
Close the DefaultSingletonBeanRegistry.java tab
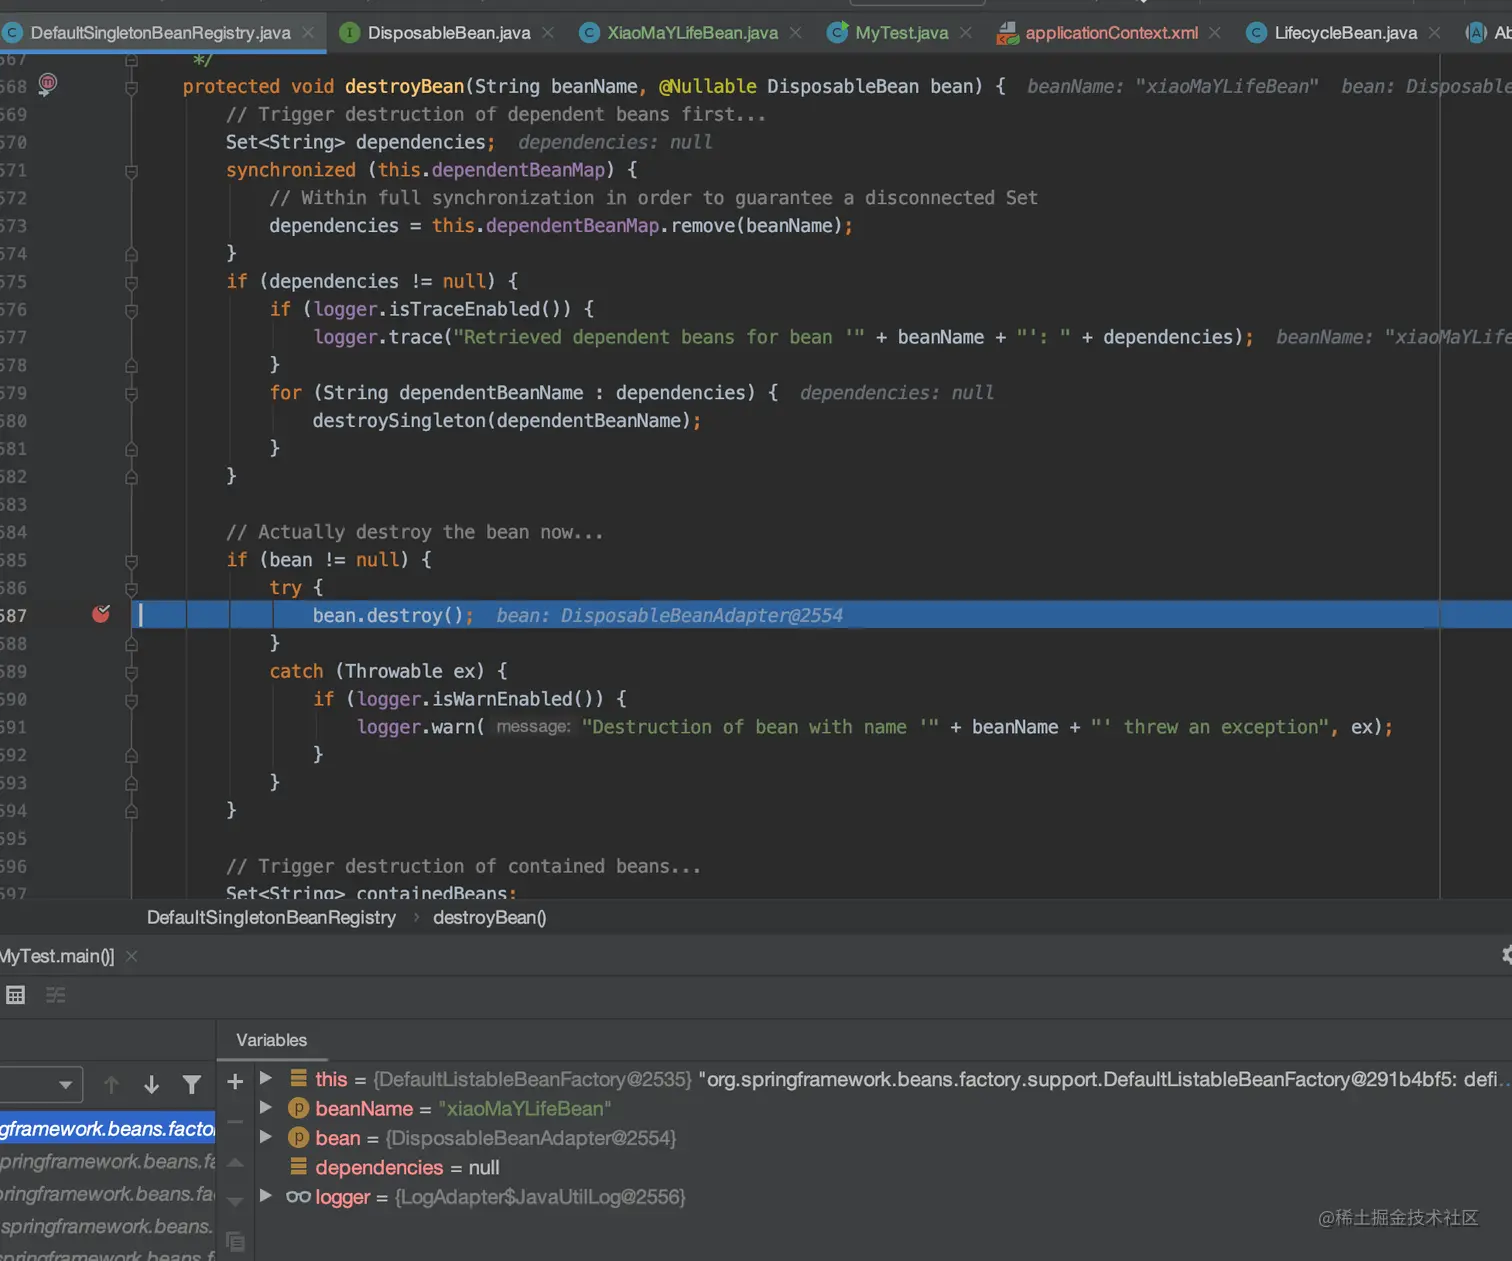point(308,33)
